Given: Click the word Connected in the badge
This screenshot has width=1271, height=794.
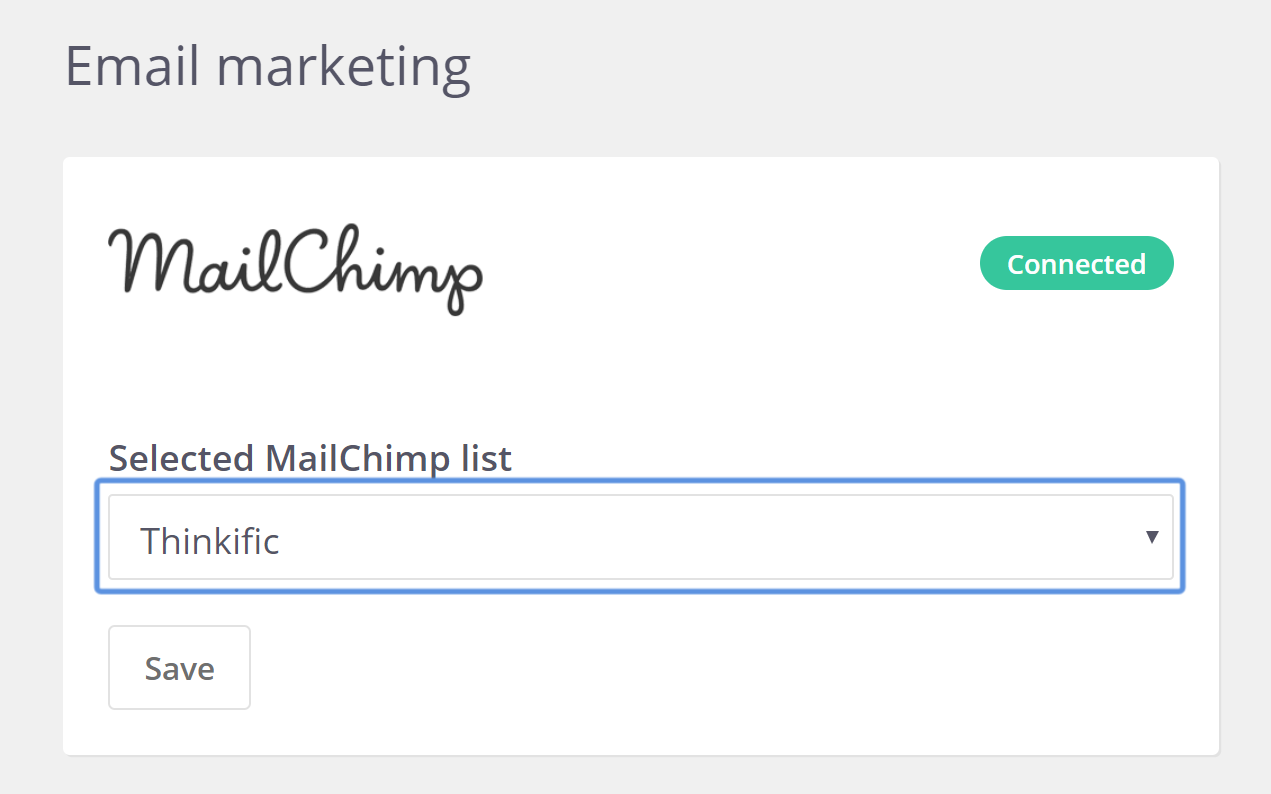Looking at the screenshot, I should click(x=1076, y=264).
